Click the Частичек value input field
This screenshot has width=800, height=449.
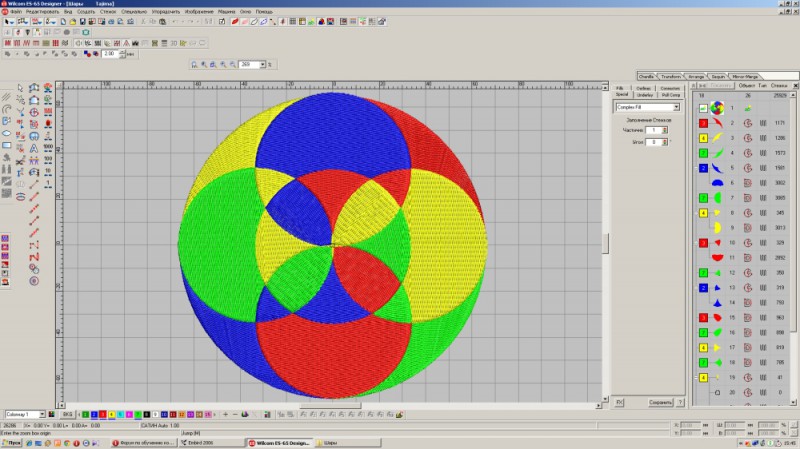point(654,130)
